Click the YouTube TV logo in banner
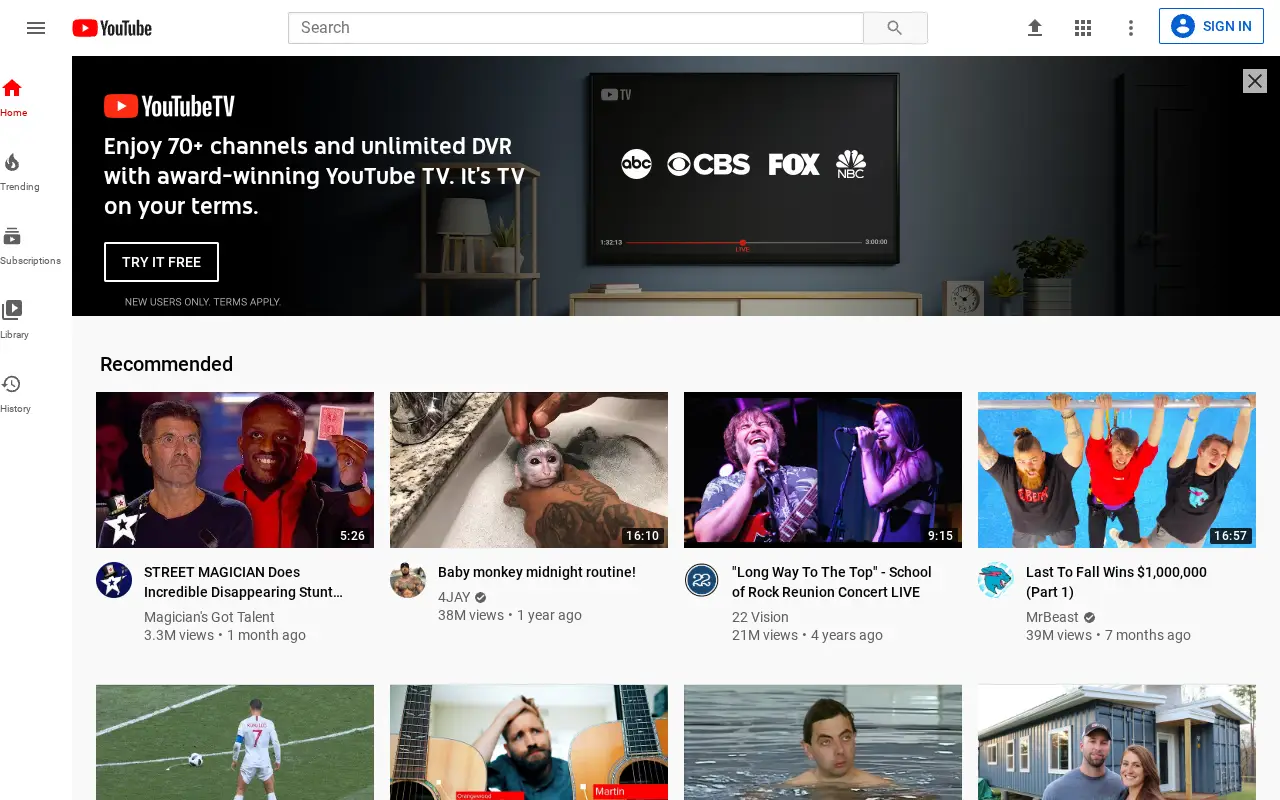 tap(169, 106)
